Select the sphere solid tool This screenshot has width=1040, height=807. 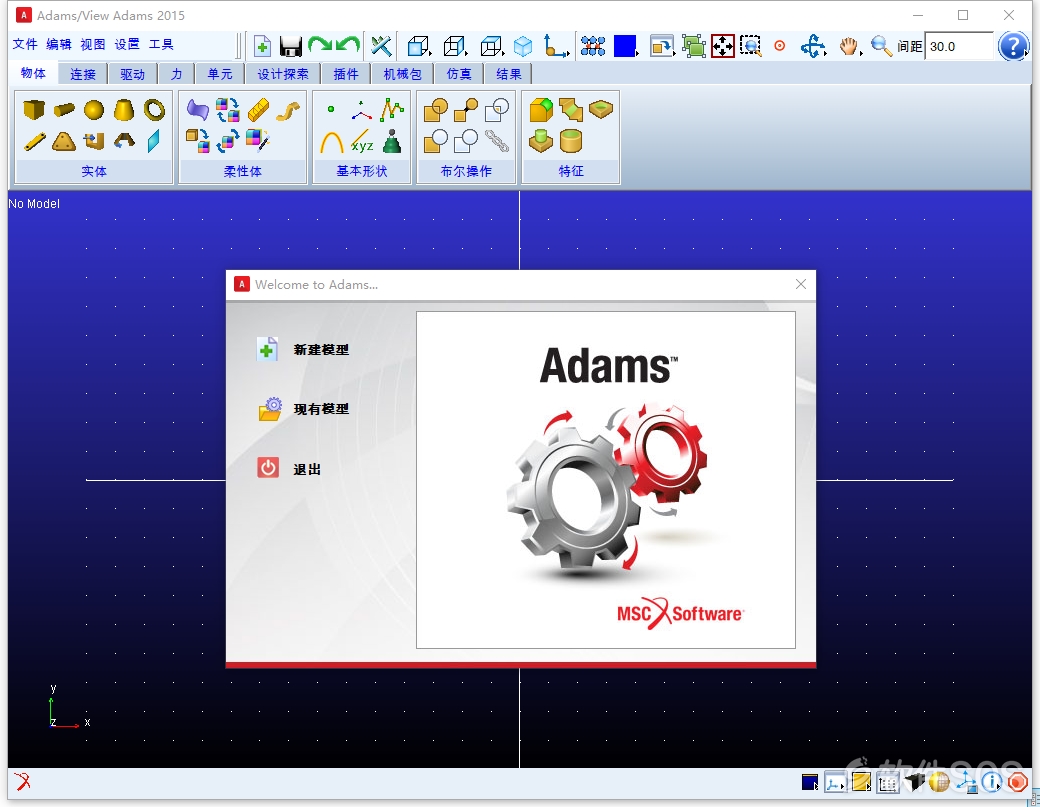94,109
